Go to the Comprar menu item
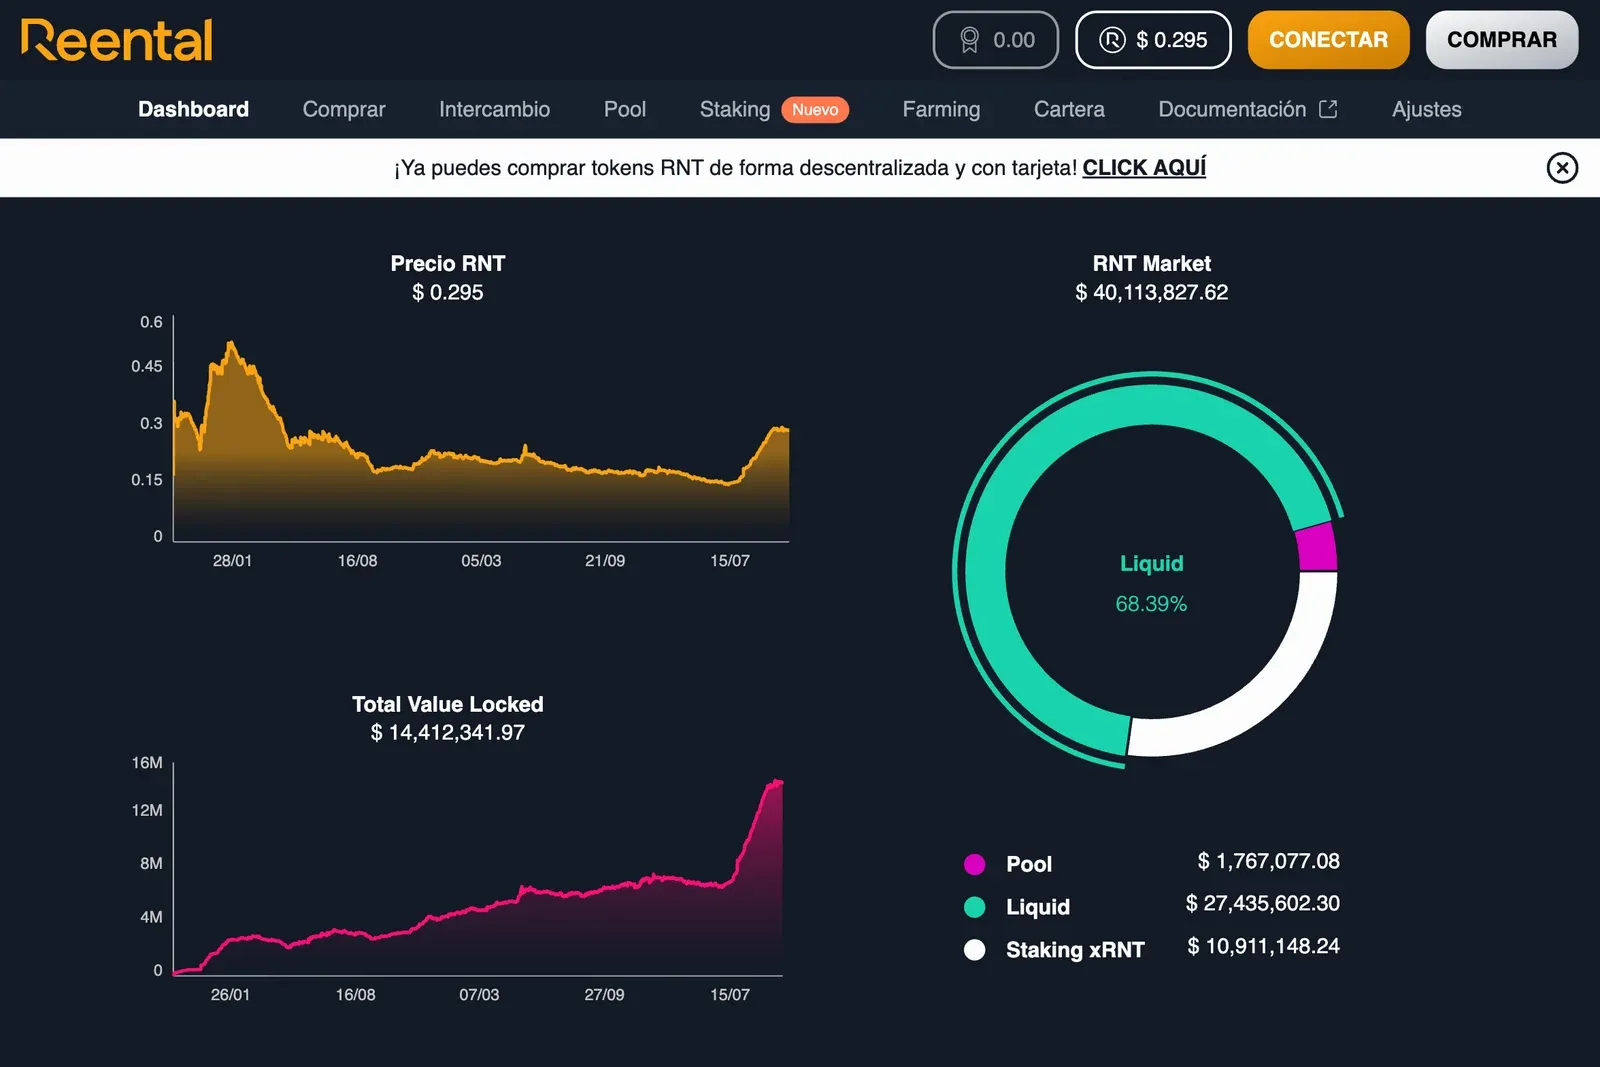 click(344, 109)
